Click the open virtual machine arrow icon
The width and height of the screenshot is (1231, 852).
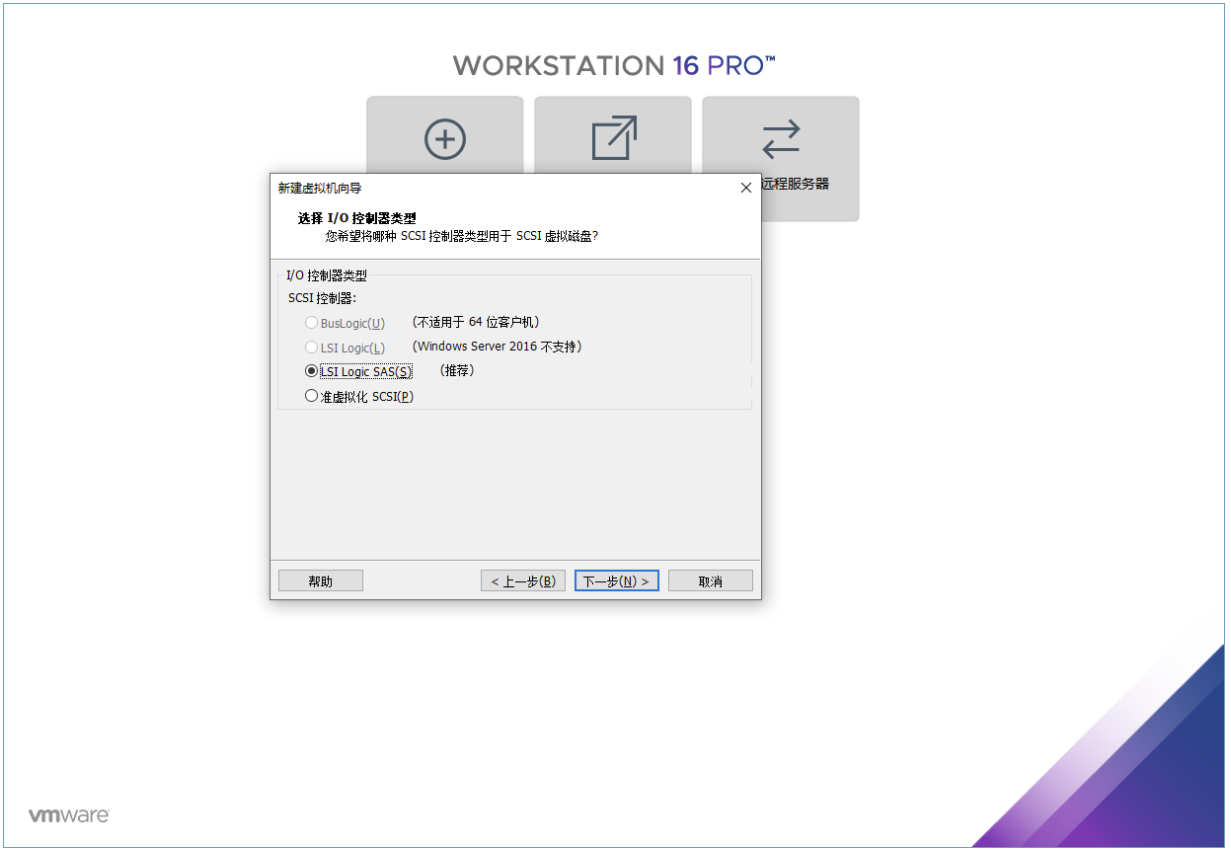[614, 138]
